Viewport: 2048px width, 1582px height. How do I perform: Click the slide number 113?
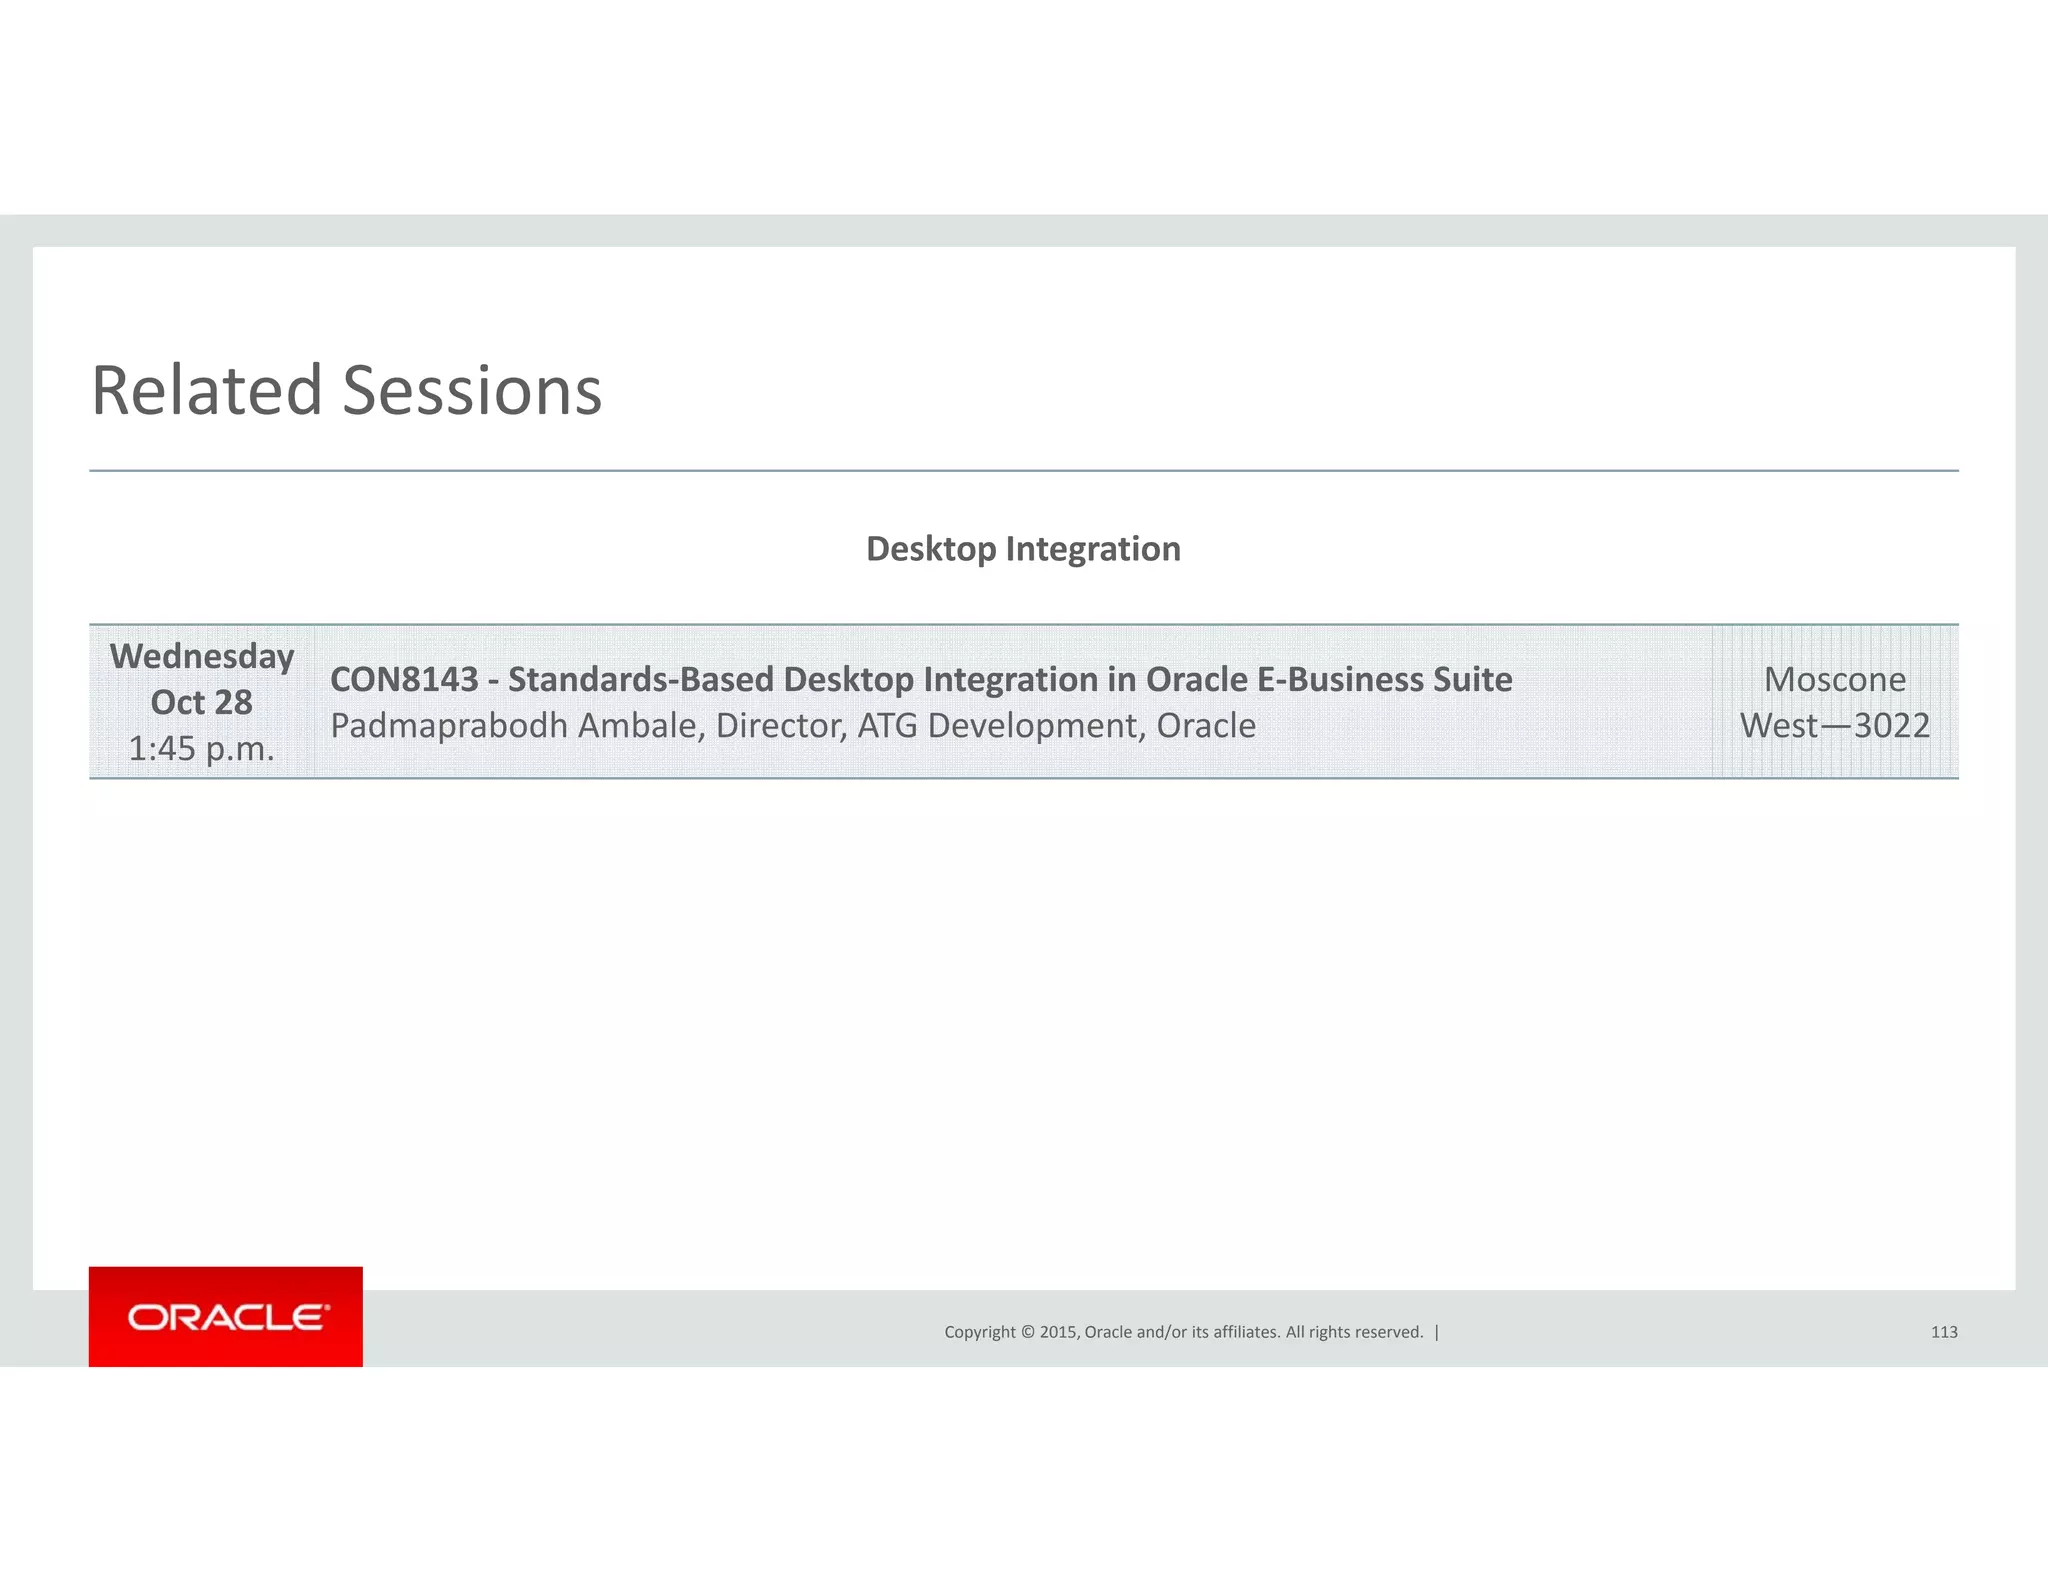[1944, 1332]
